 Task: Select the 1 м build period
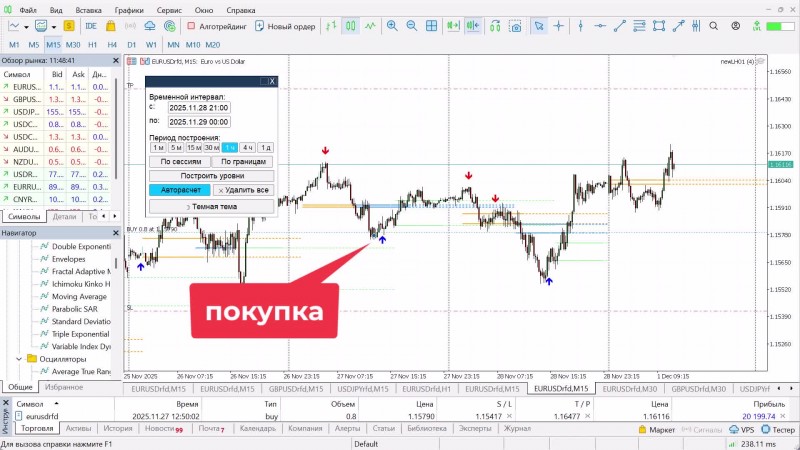158,147
